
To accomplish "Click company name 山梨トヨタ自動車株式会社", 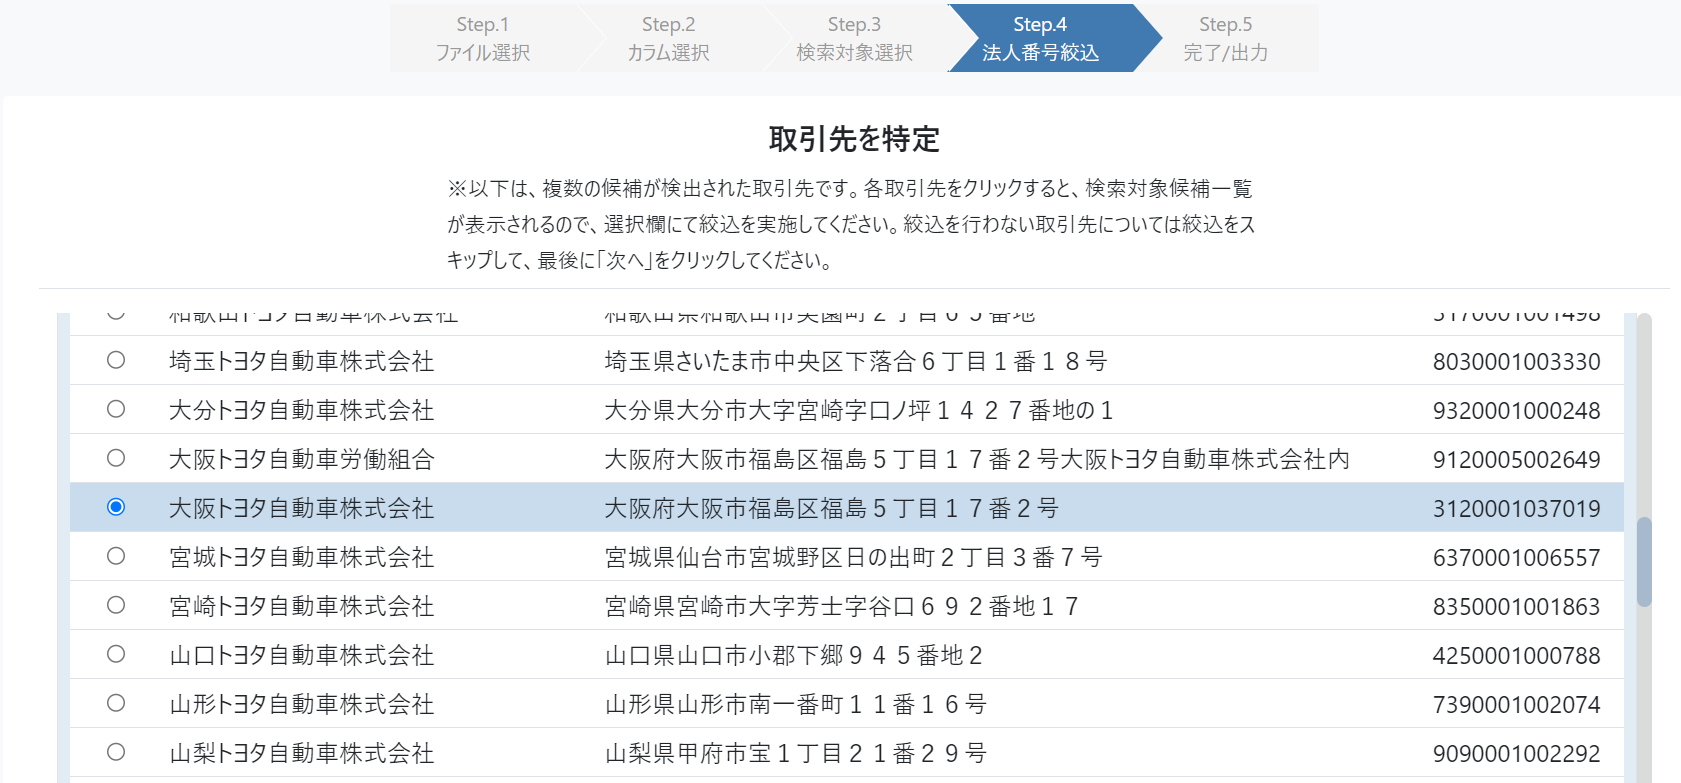I will pos(302,753).
